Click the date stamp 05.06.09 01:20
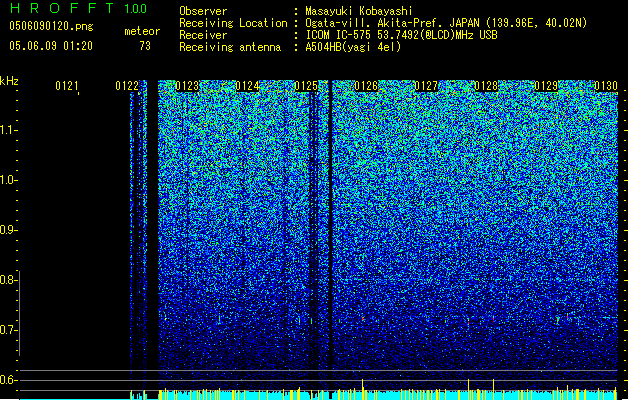Viewport: 629px width, 400px height. 51,46
